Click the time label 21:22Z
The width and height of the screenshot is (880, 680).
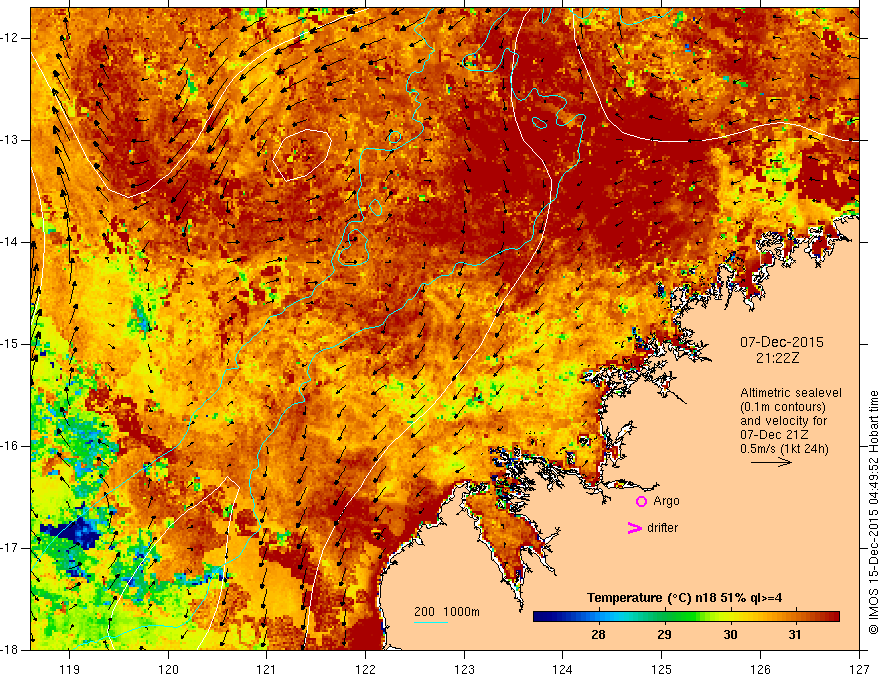[777, 358]
